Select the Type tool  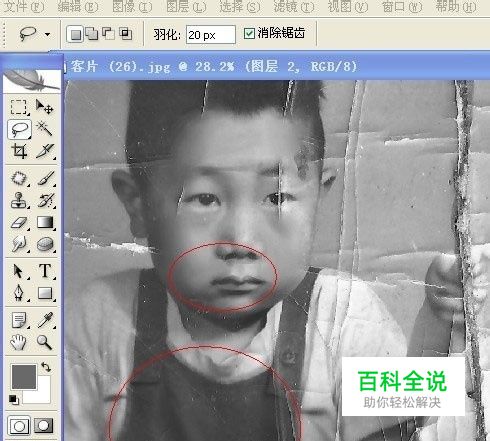45,271
